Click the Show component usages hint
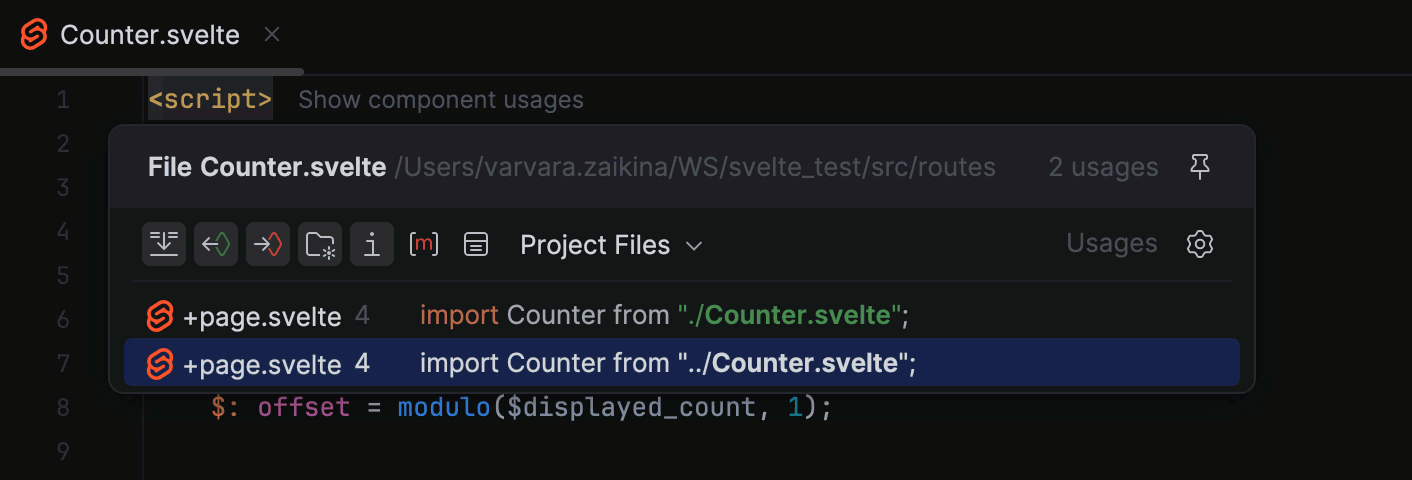Screen dimensions: 1412x480 tap(440, 100)
